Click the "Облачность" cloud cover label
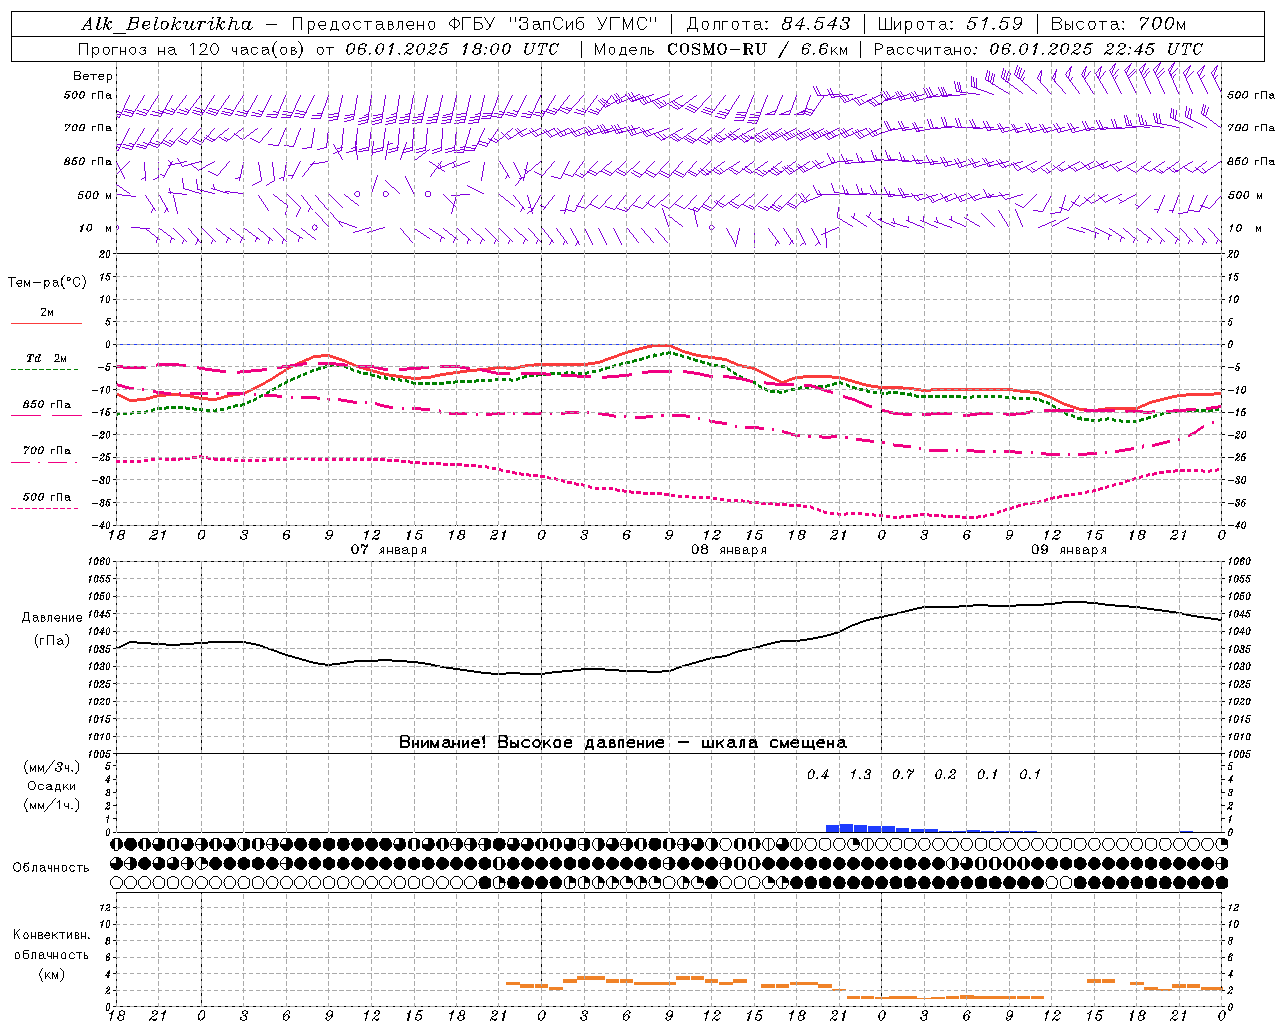The height and width of the screenshot is (1024, 1280). (51, 867)
